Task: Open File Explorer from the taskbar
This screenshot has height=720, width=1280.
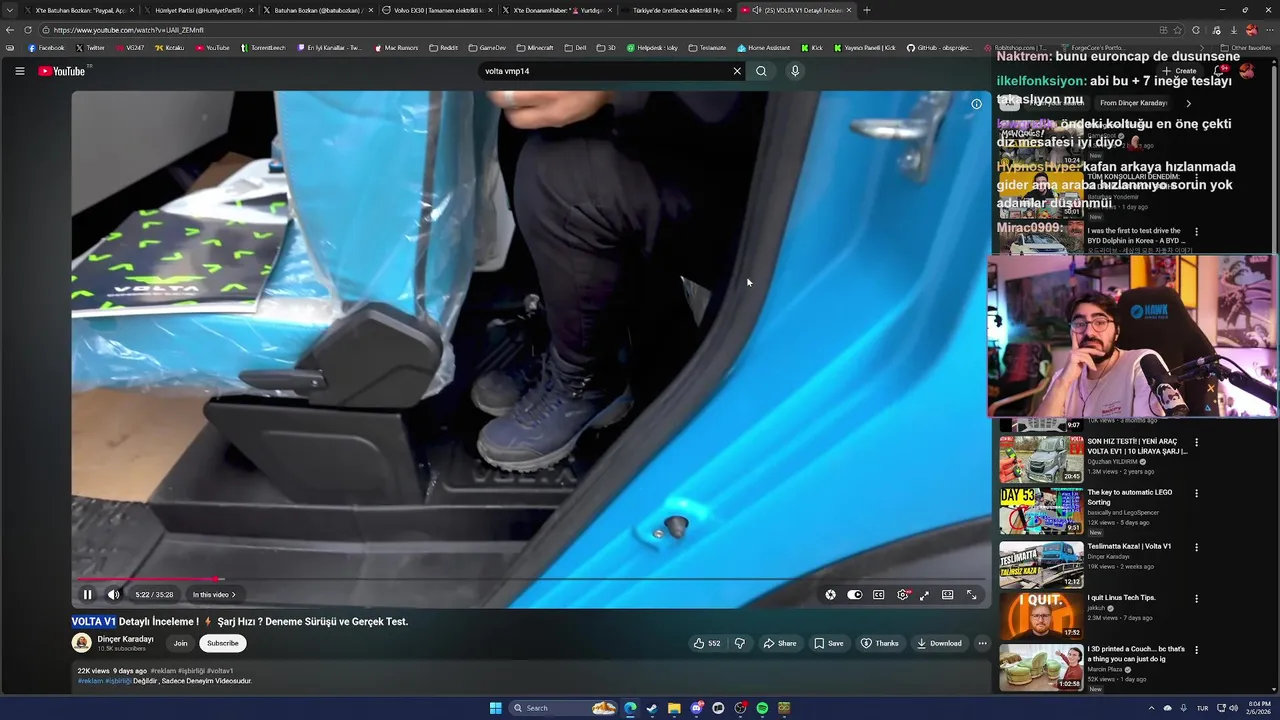Action: pos(674,708)
